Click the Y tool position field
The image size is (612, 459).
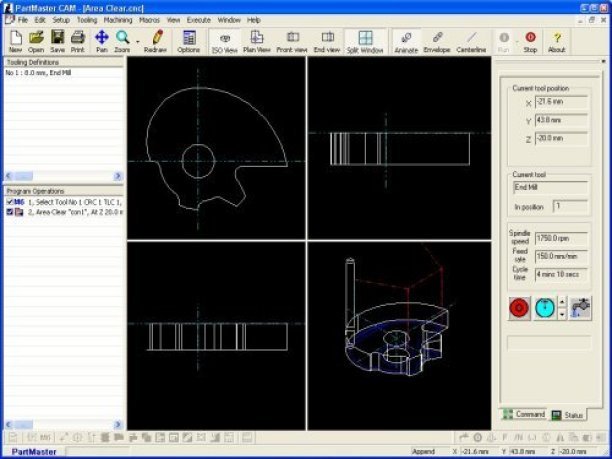coord(561,120)
